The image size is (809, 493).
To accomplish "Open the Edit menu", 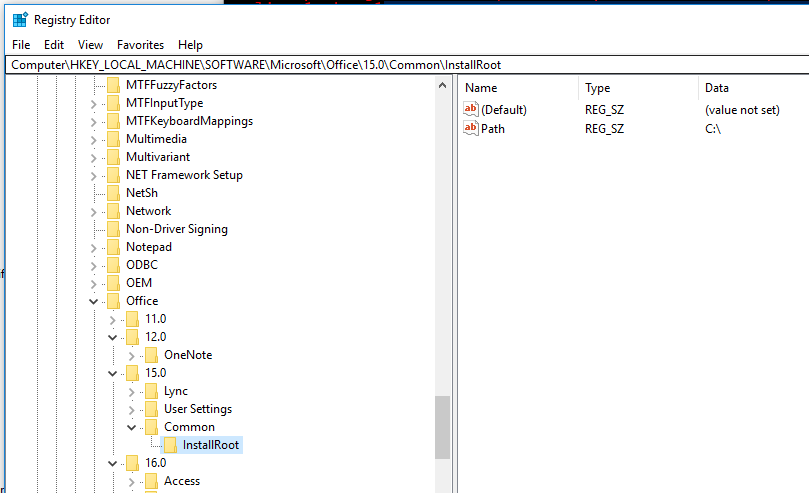I will click(54, 45).
